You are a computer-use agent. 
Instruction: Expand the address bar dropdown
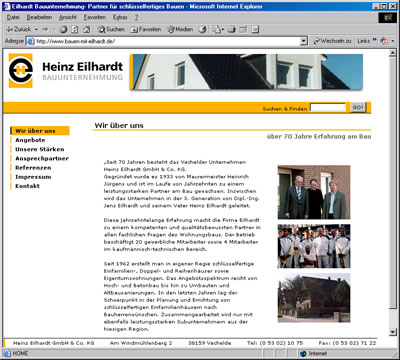click(x=304, y=41)
